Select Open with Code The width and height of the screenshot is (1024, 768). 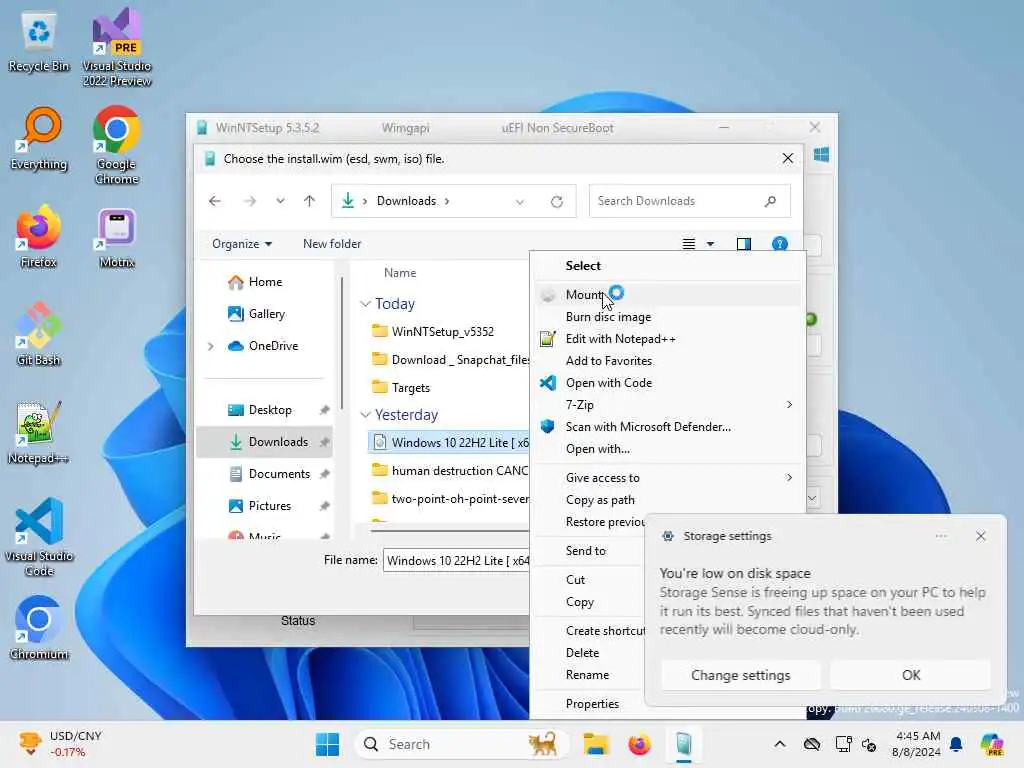(667, 383)
